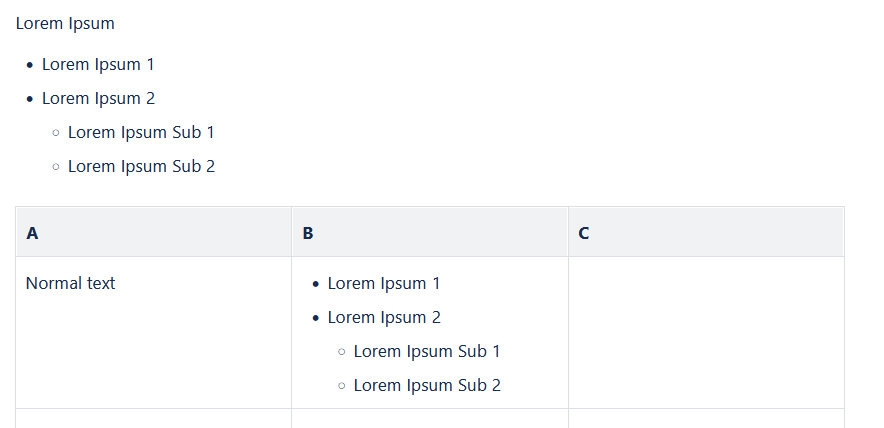The image size is (884, 428).
Task: Click the "Lorem Ipsum" paragraph above the lists
Action: pos(65,24)
